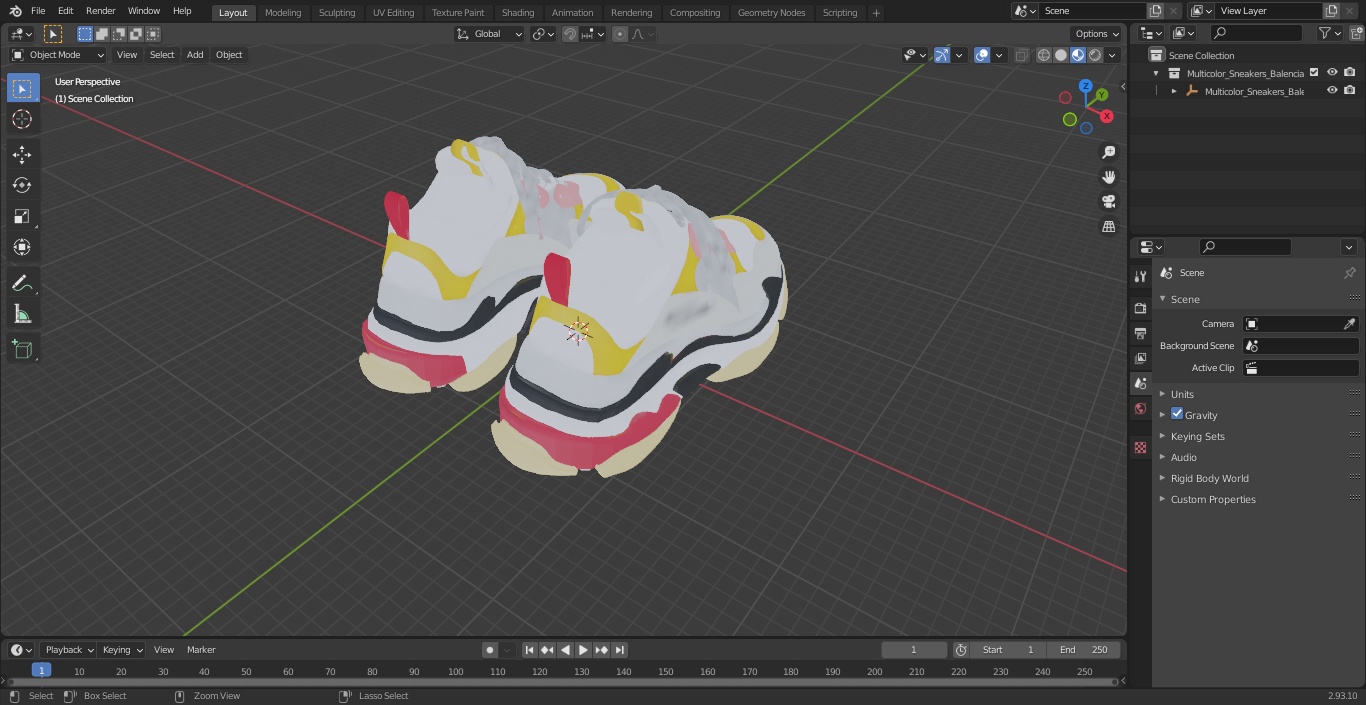
Task: Switch to material preview shading
Action: [1078, 55]
